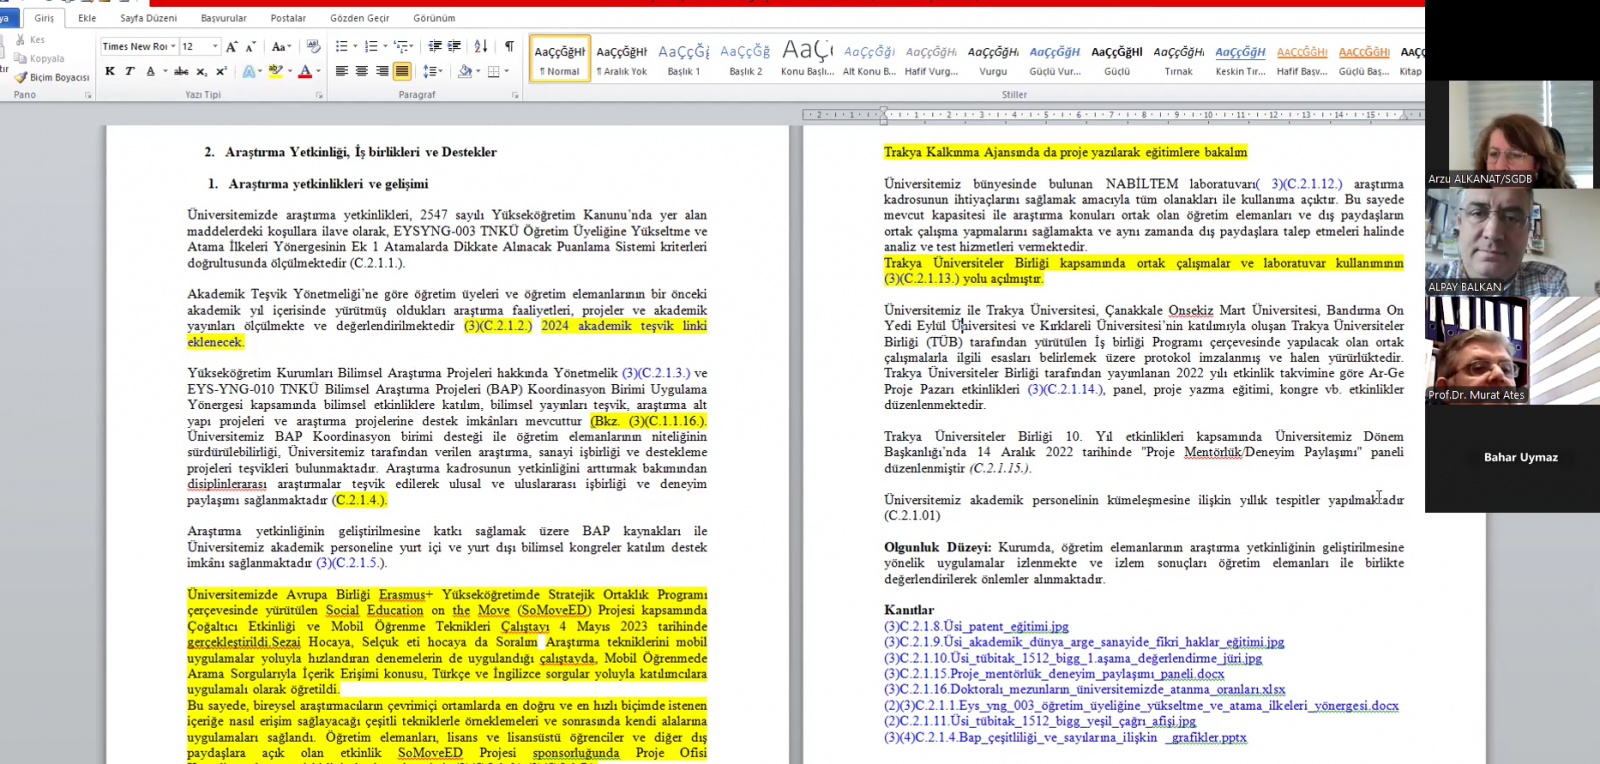1600x764 pixels.
Task: Toggle superscript formatting
Action: pos(221,71)
